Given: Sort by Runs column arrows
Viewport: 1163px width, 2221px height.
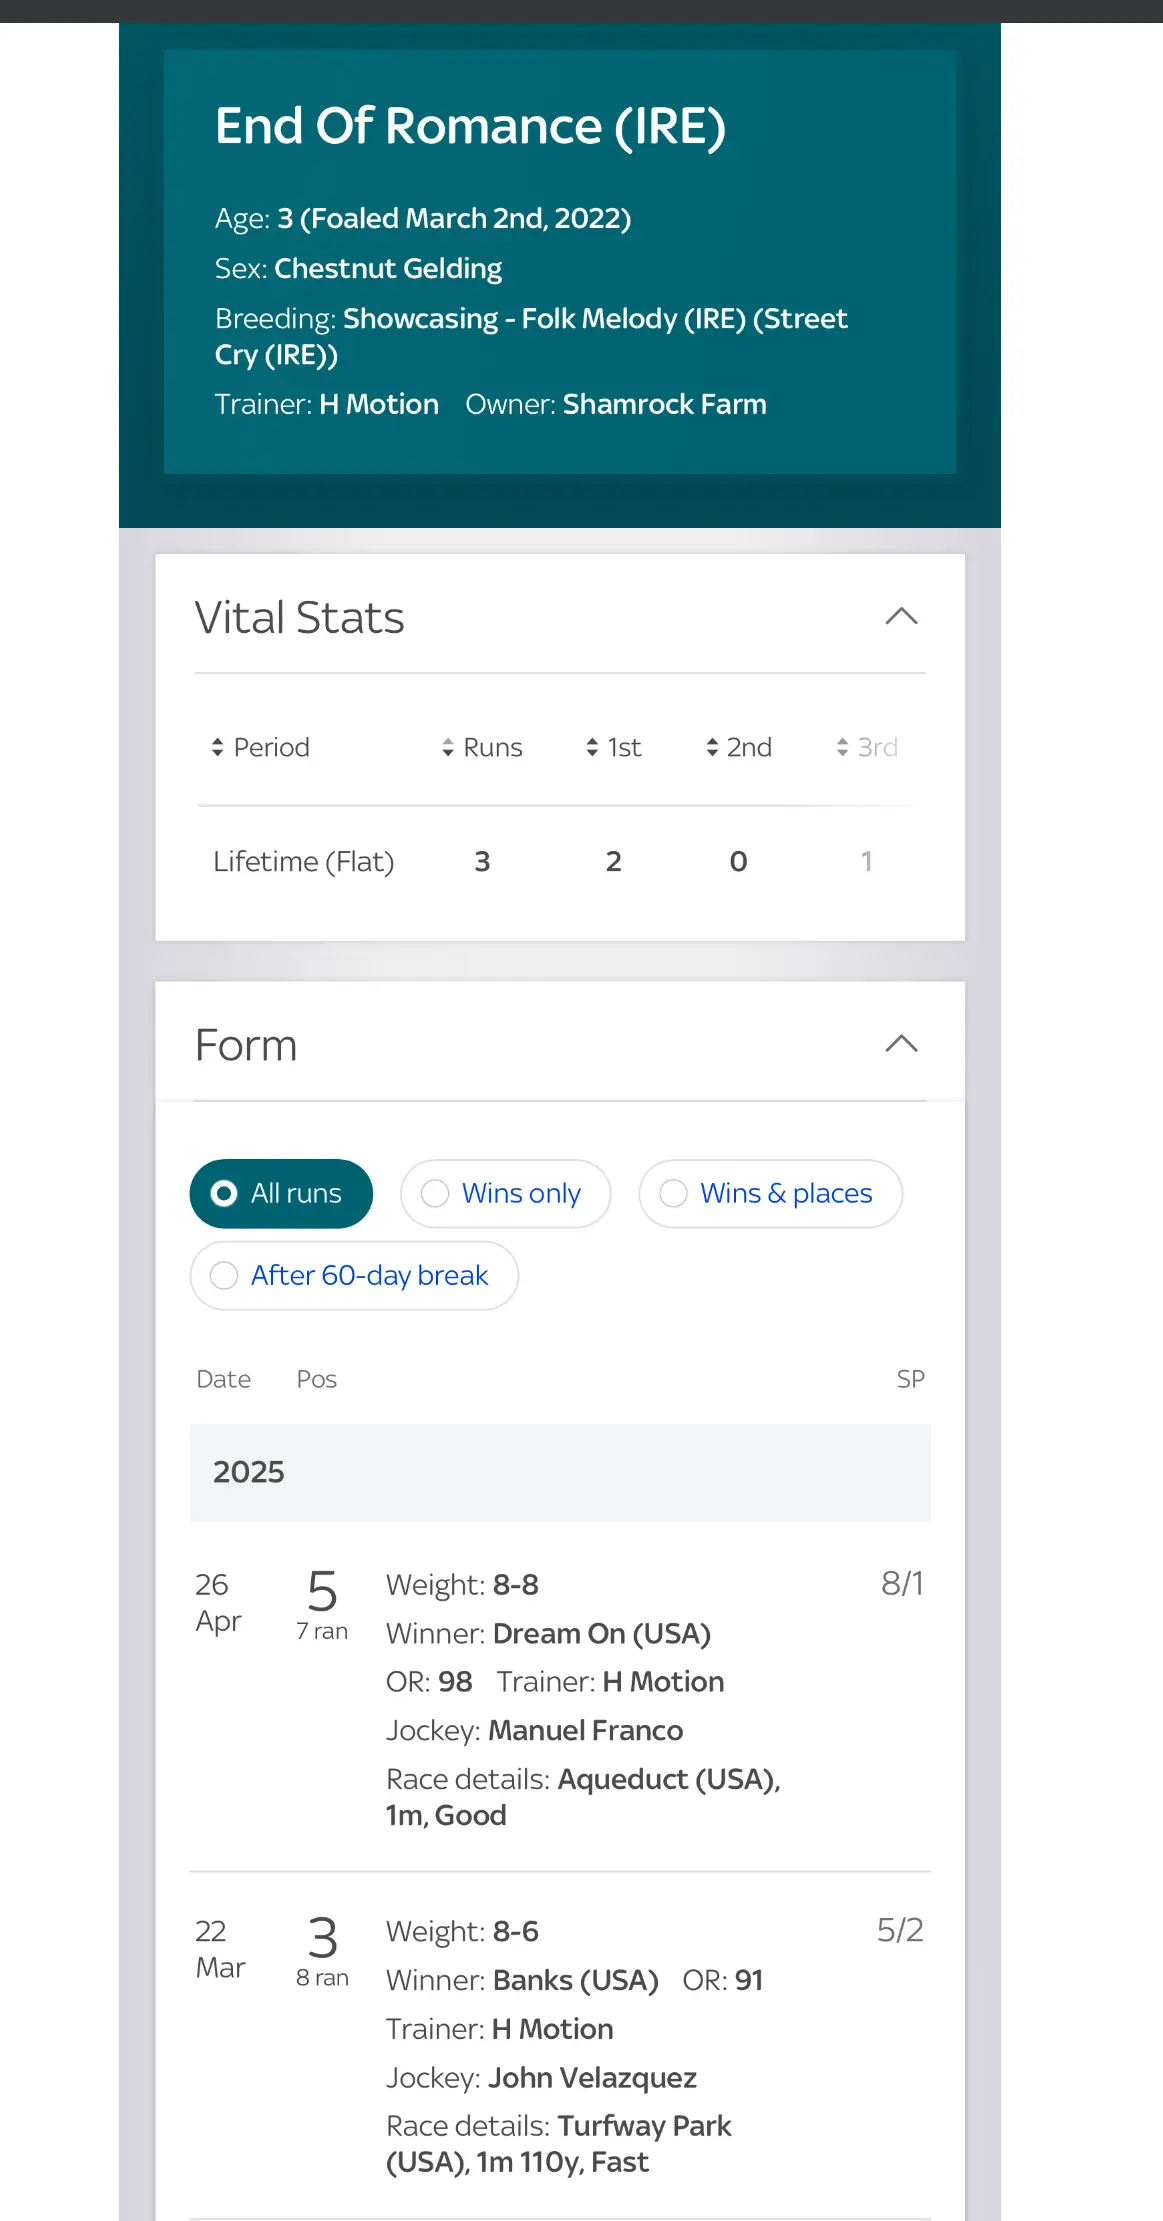Looking at the screenshot, I should [x=448, y=747].
